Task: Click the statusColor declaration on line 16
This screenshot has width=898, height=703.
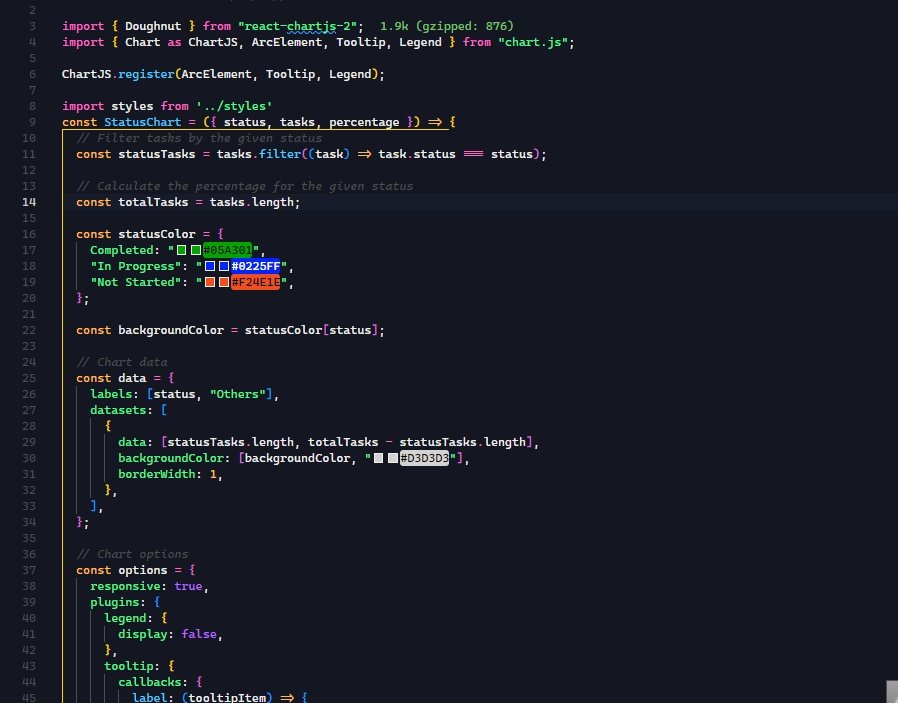Action: [x=156, y=234]
